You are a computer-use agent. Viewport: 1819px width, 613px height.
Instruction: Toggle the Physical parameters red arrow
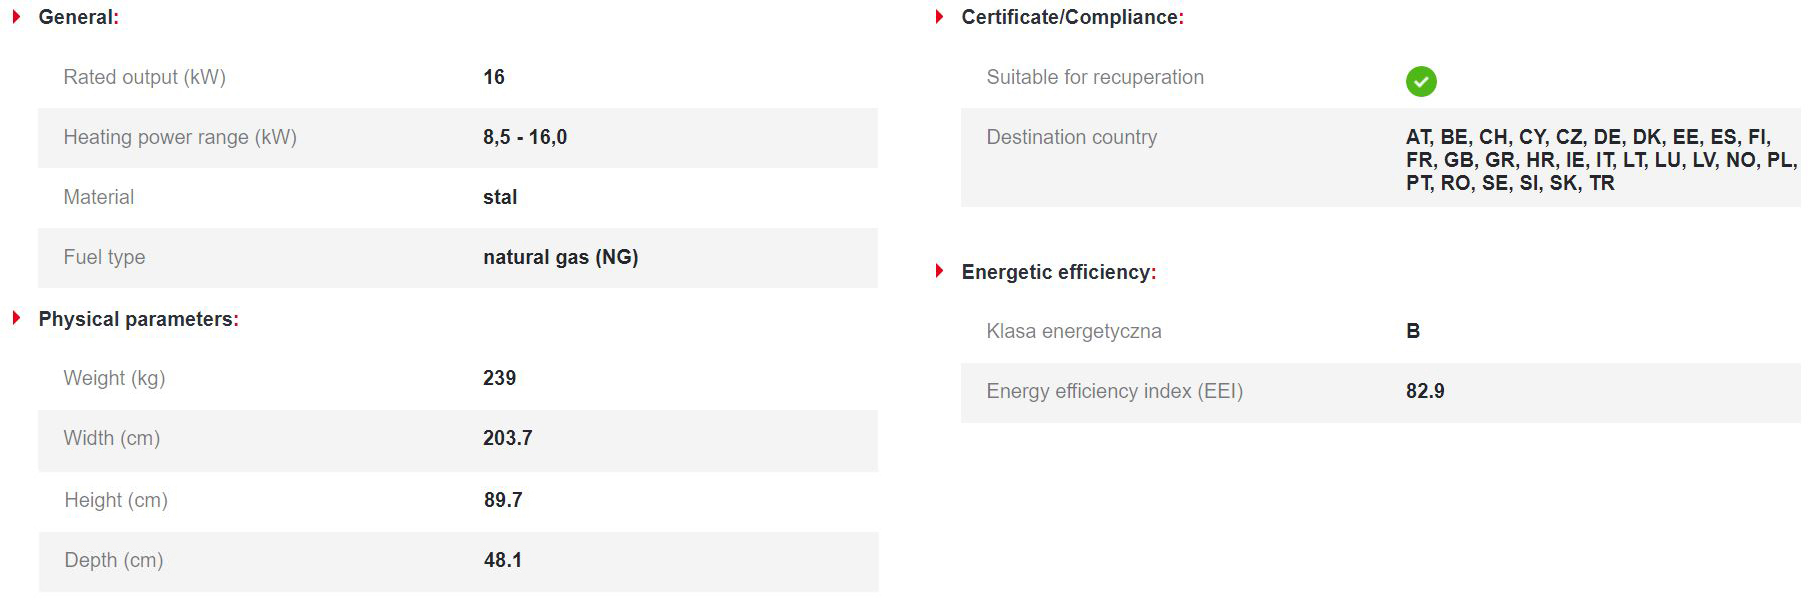(17, 318)
